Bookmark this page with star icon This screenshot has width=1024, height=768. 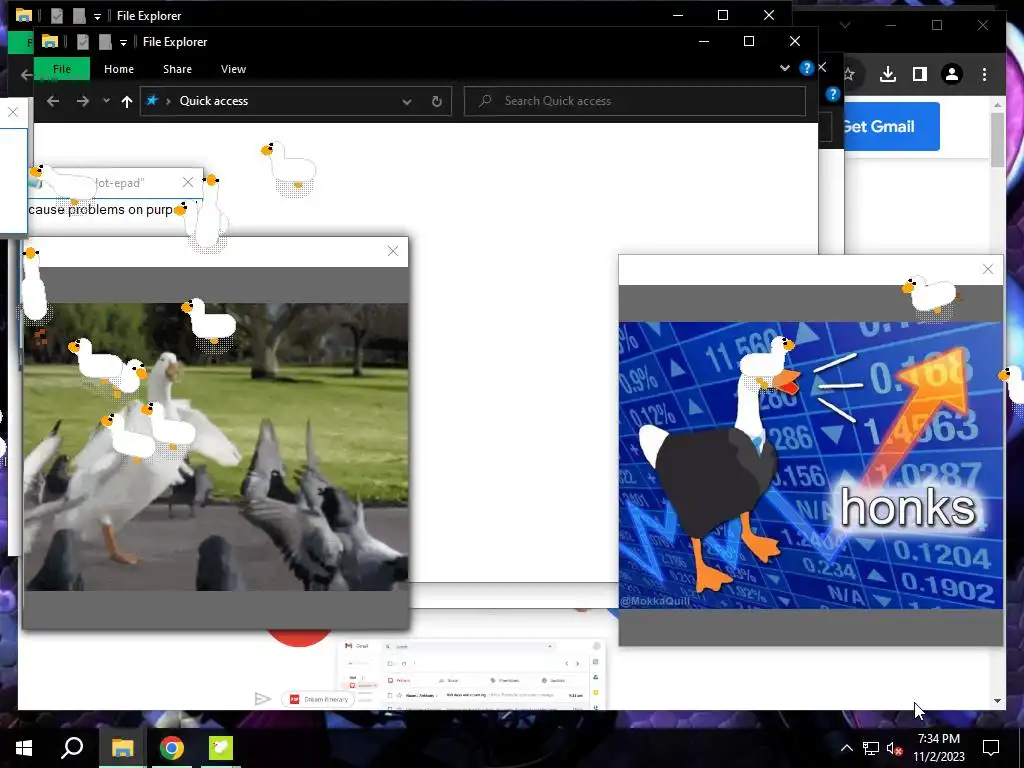(849, 74)
